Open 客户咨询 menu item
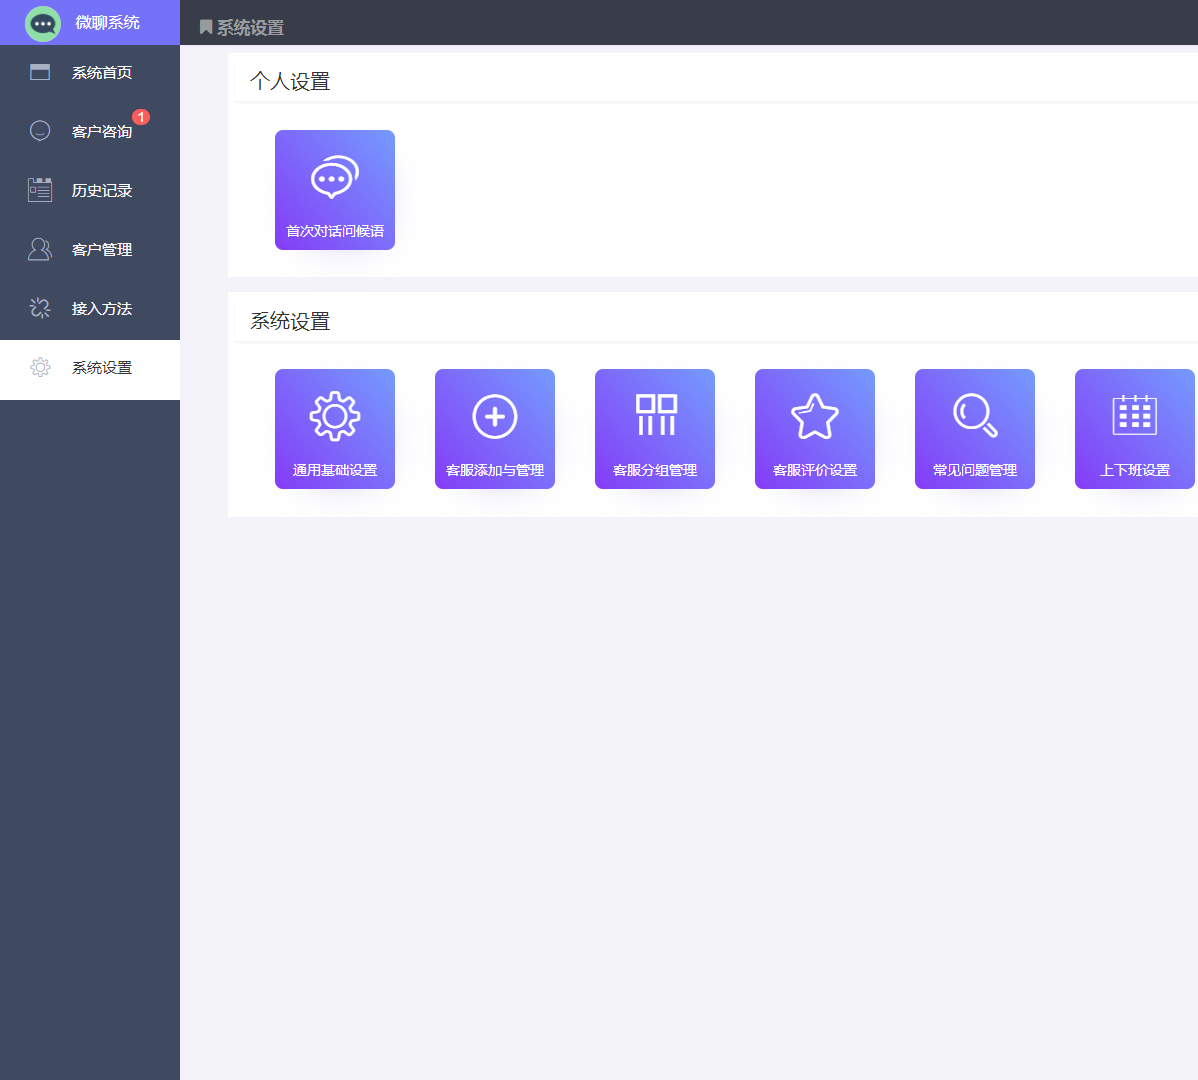The width and height of the screenshot is (1198, 1080). point(102,132)
